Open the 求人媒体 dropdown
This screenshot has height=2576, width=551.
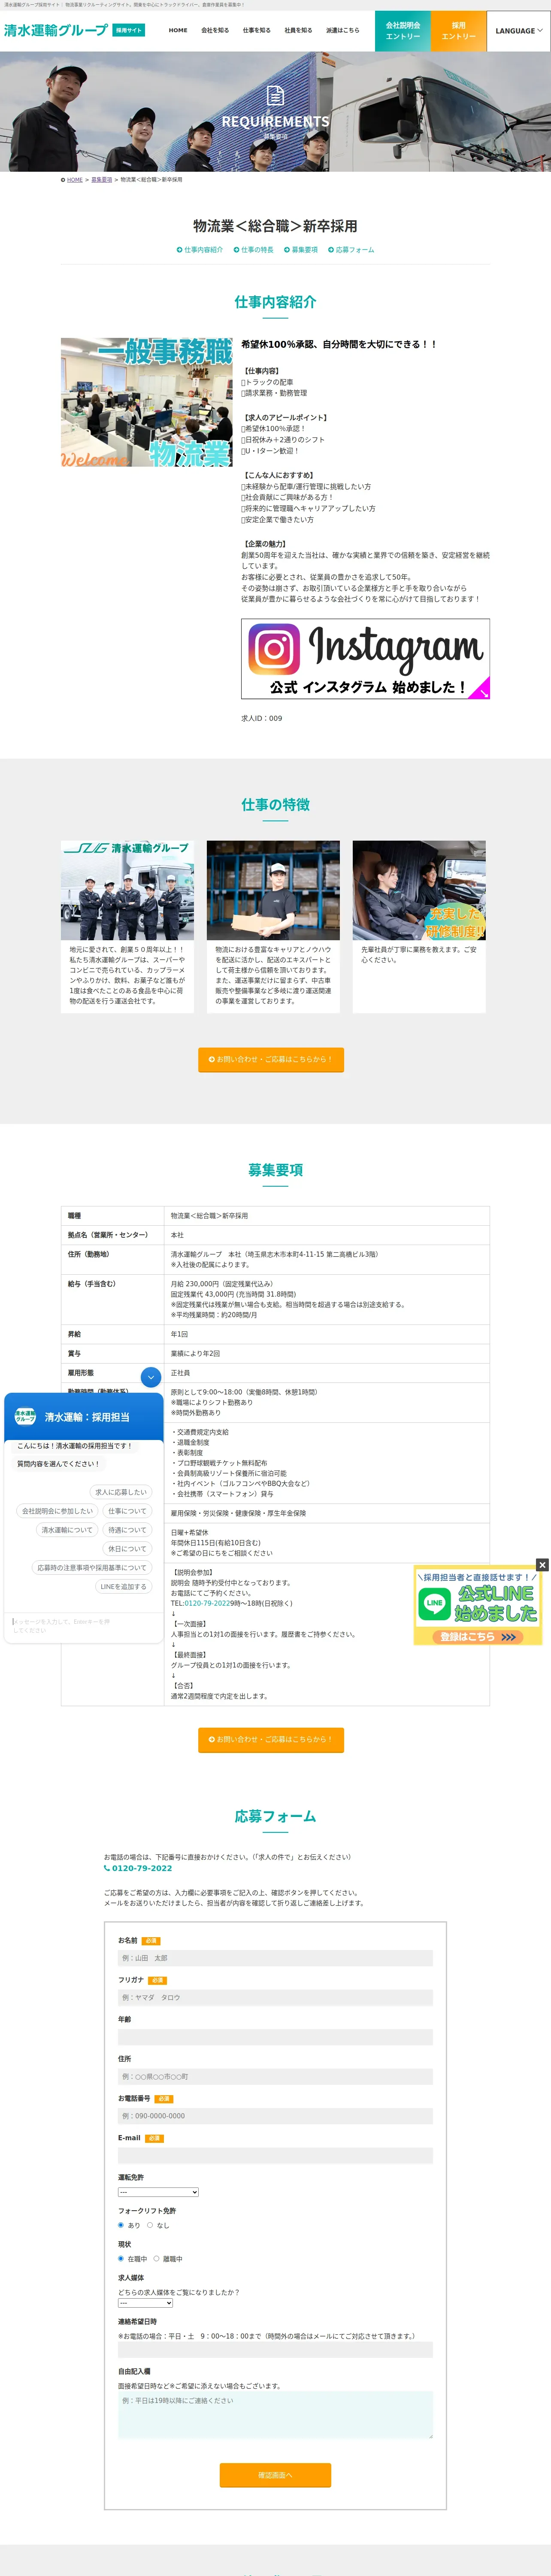pyautogui.click(x=145, y=2303)
